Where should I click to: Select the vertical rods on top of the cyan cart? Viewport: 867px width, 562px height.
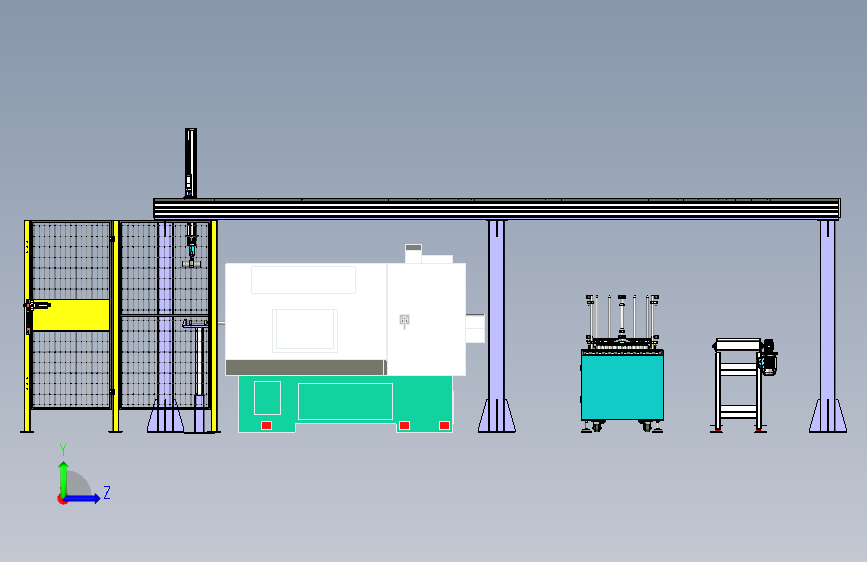coord(622,318)
